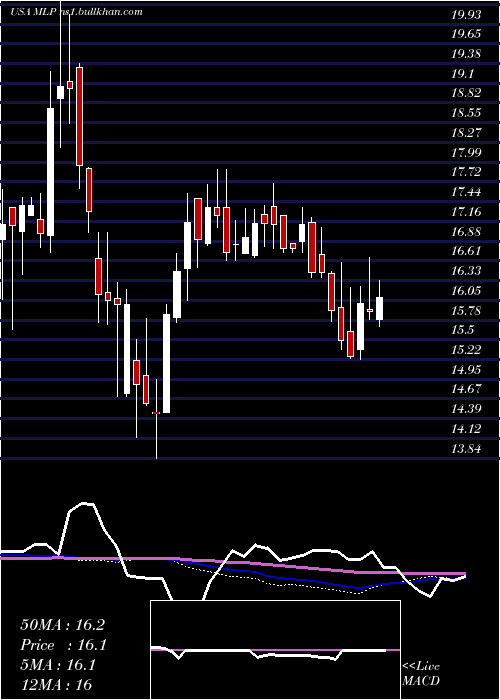This screenshot has height=700, width=500.
Task: Click the 16.05 price axis label
Action: pyautogui.click(x=467, y=291)
